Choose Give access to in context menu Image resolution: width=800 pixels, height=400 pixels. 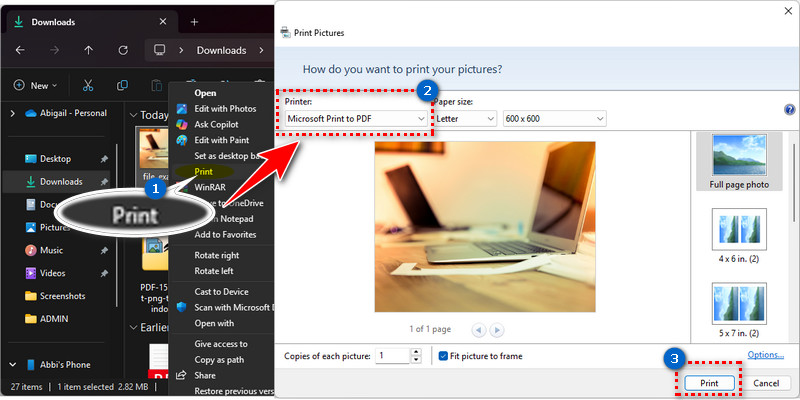tap(221, 344)
